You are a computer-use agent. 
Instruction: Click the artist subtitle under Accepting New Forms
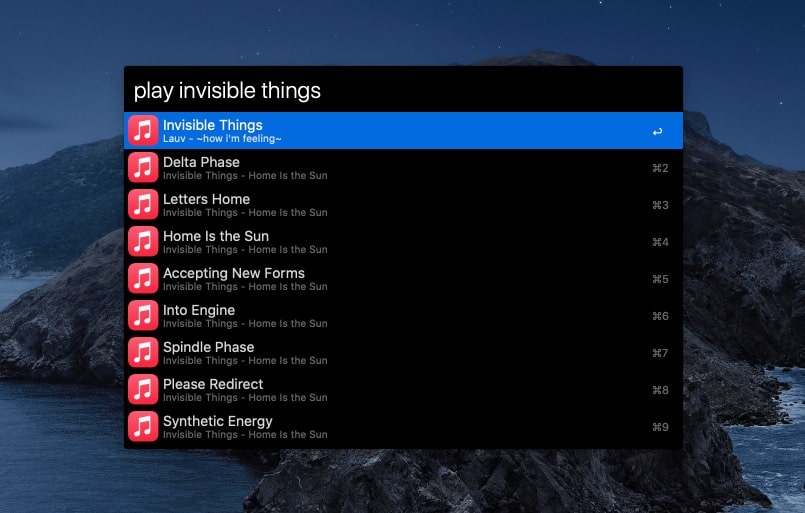click(x=245, y=287)
